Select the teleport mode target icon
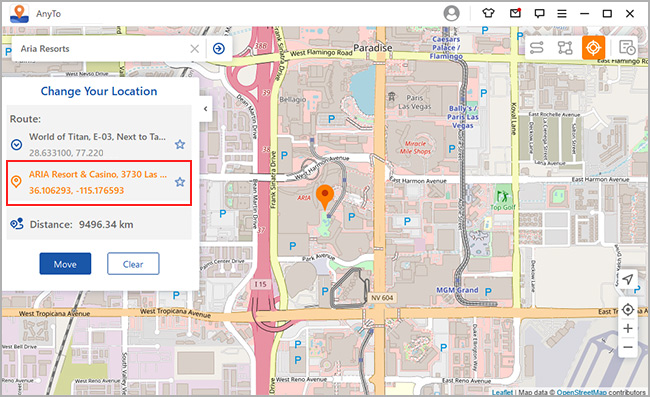 tap(593, 48)
